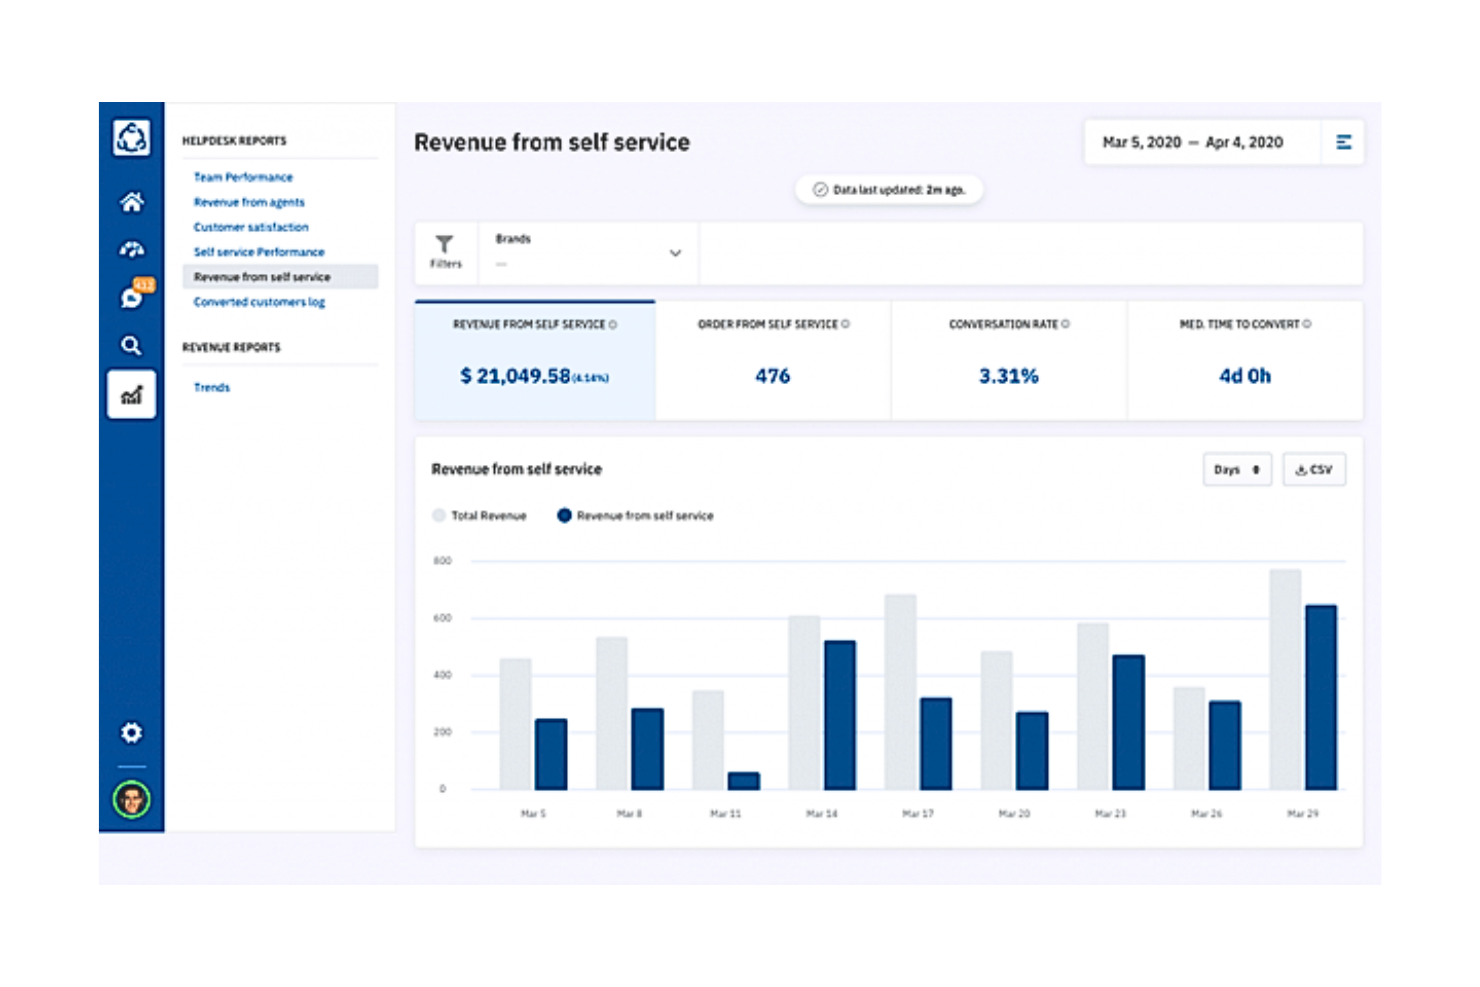Click the gray total revenue bar at Mar 5
Image resolution: width=1480 pixels, height=987 pixels.
[515, 724]
